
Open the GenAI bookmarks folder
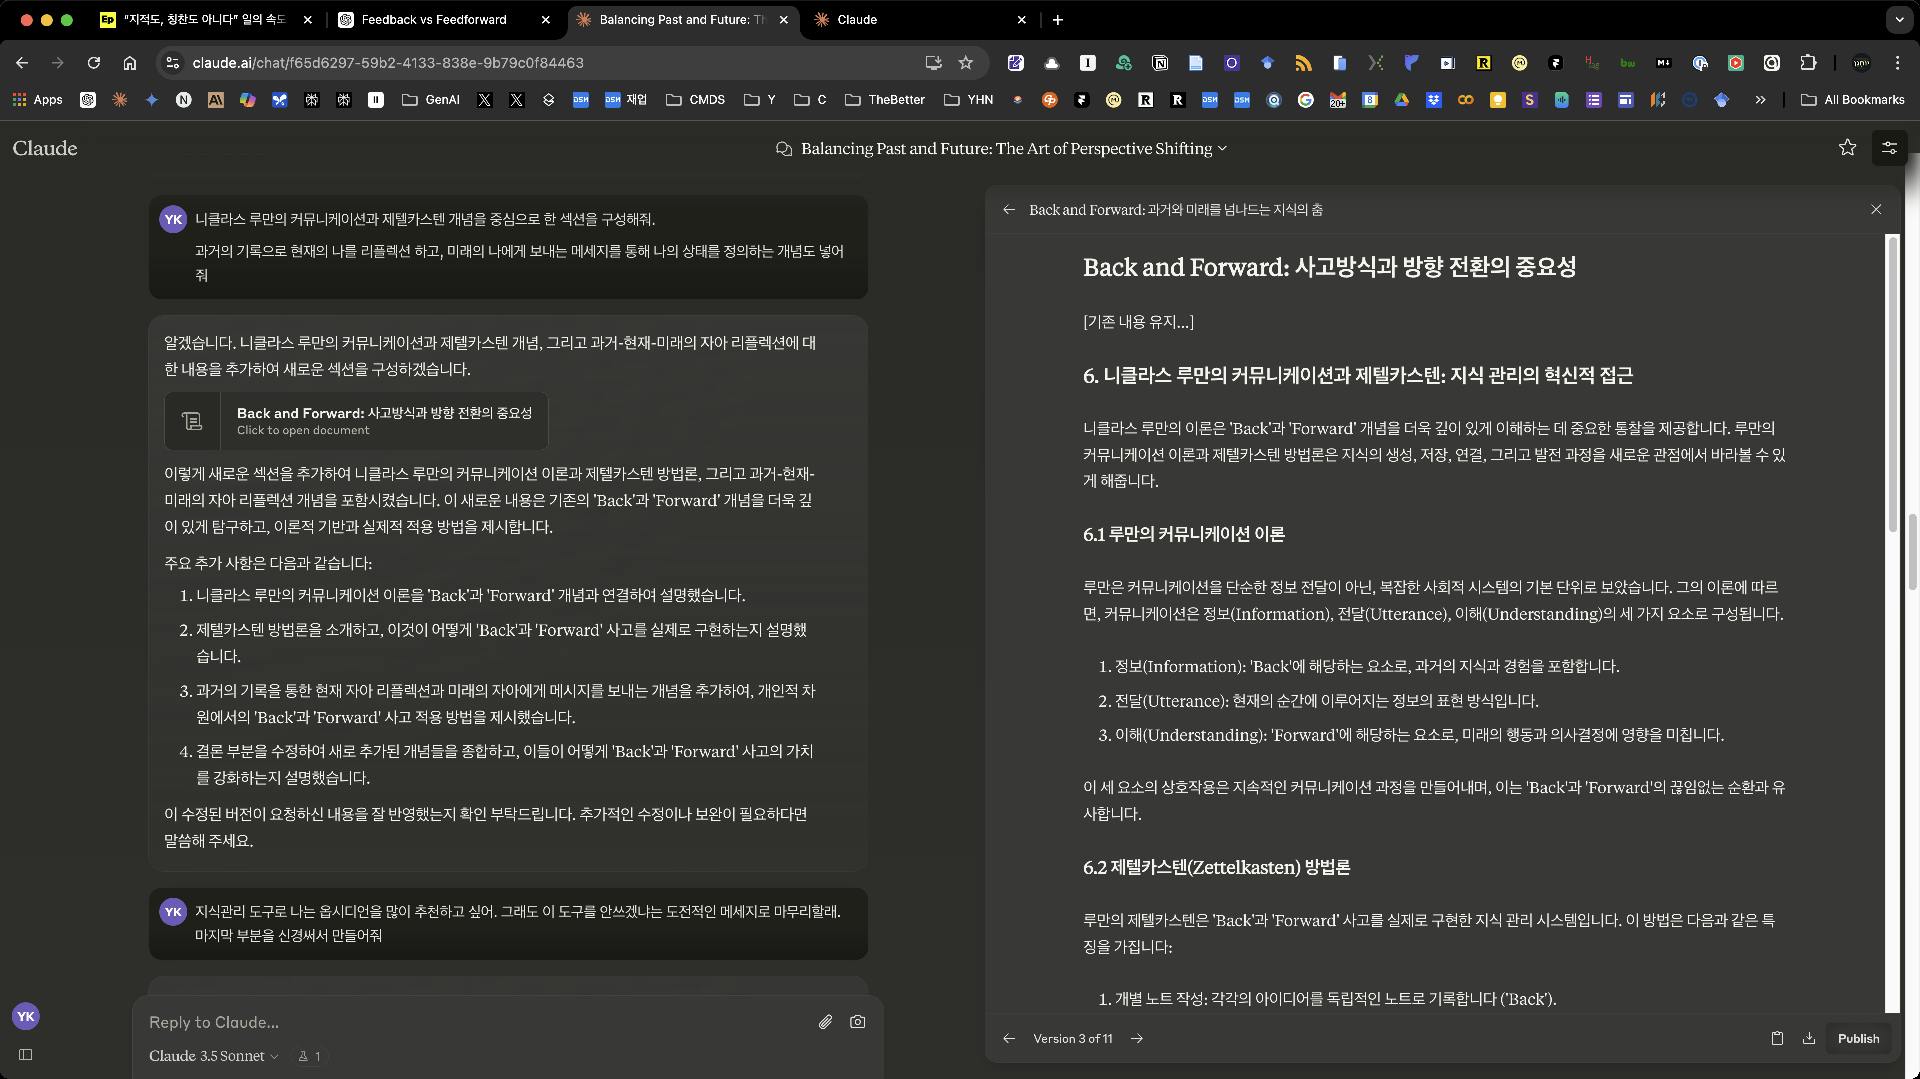[x=431, y=100]
